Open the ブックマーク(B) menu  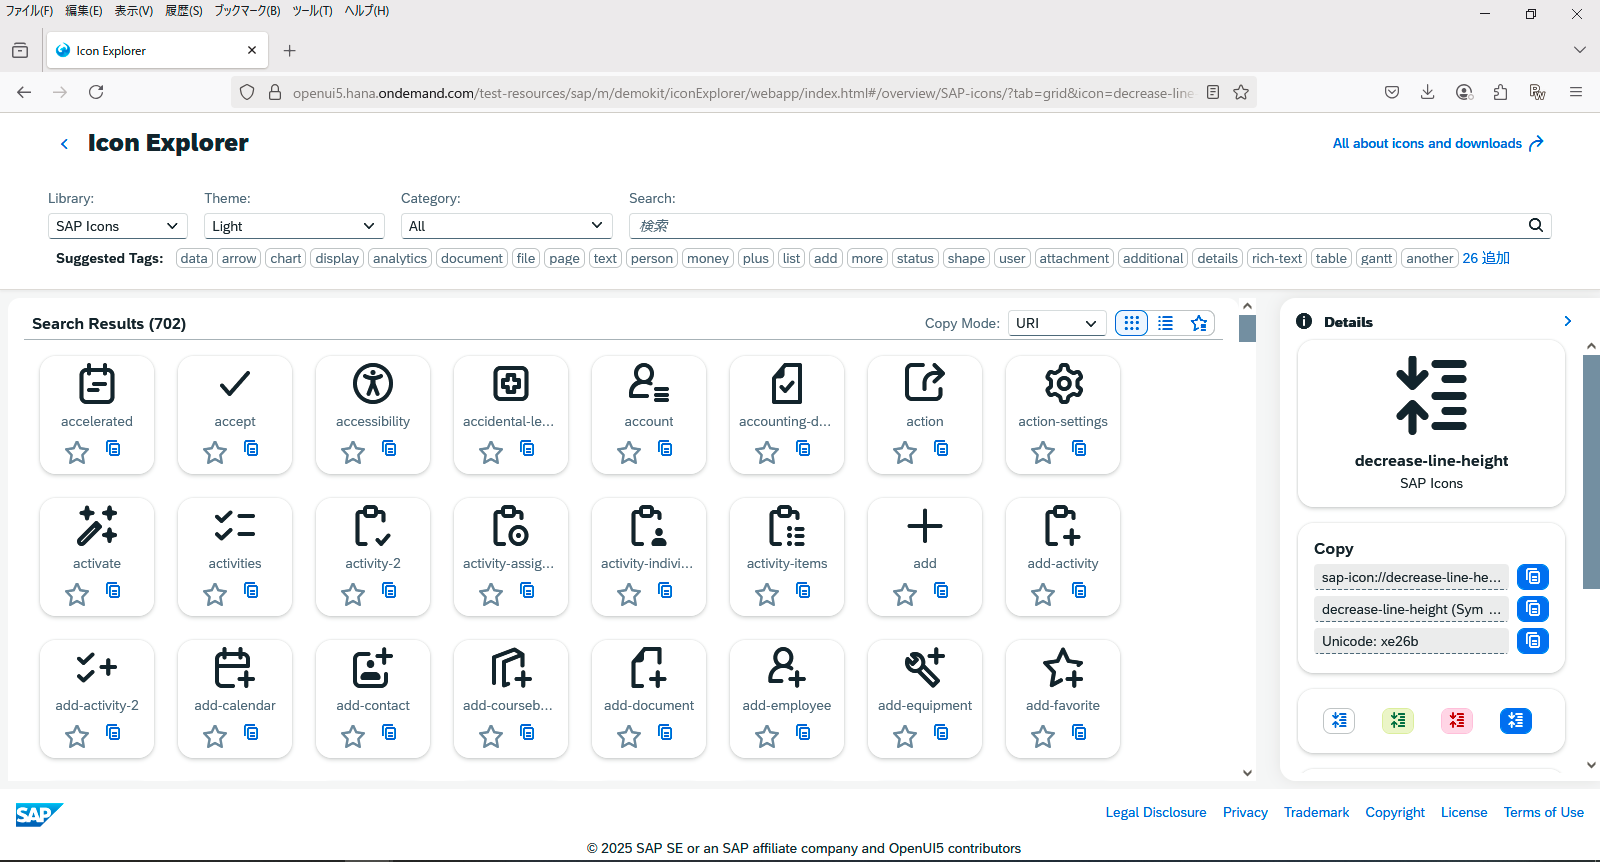click(247, 11)
